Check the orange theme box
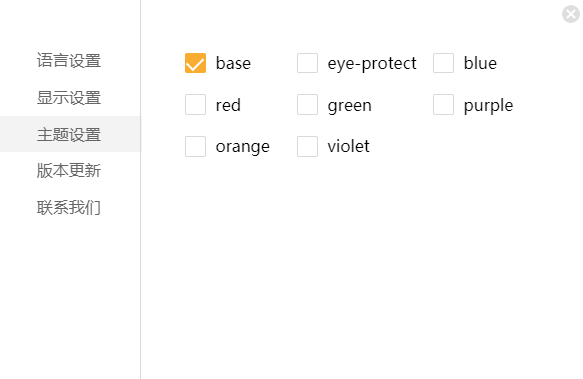This screenshot has height=379, width=583. tap(195, 146)
